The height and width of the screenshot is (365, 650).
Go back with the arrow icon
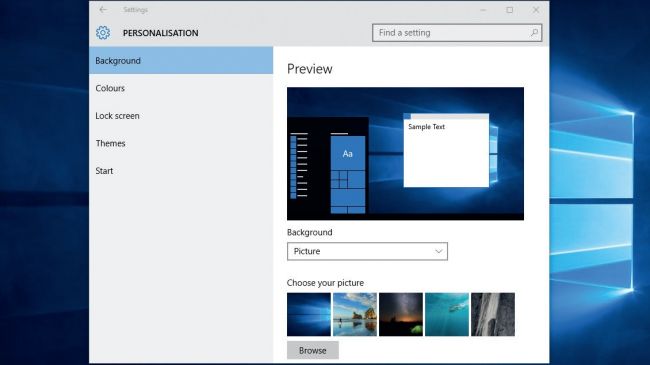pyautogui.click(x=103, y=10)
